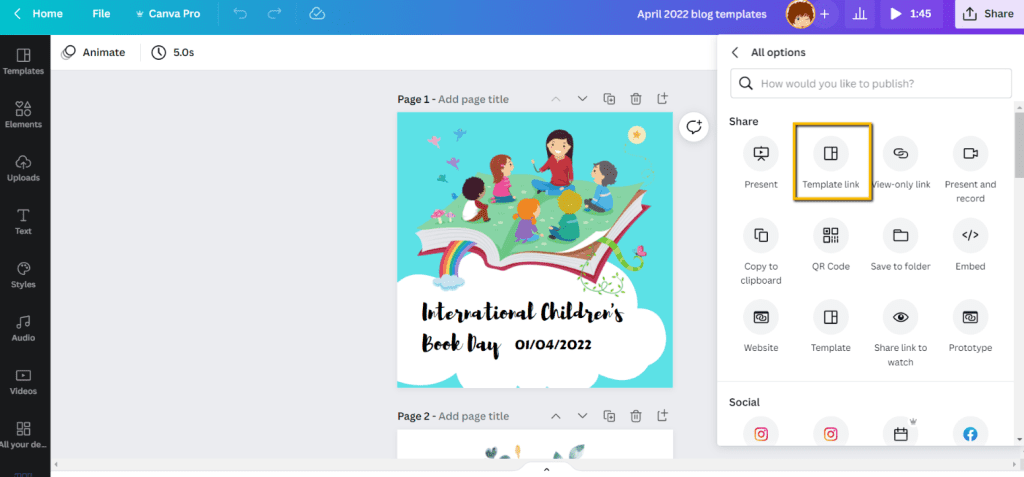Move Page 2 down with chevron
The width and height of the screenshot is (1024, 477).
pyautogui.click(x=583, y=416)
